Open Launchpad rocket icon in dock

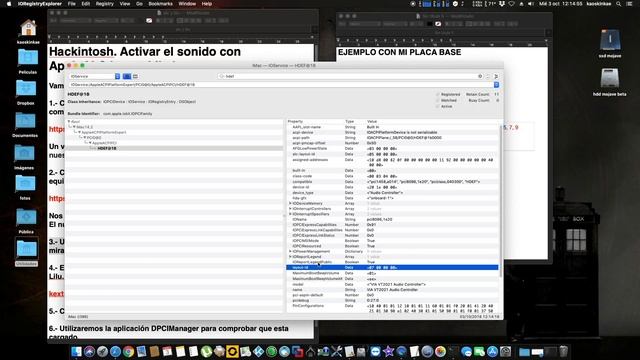coord(102,351)
